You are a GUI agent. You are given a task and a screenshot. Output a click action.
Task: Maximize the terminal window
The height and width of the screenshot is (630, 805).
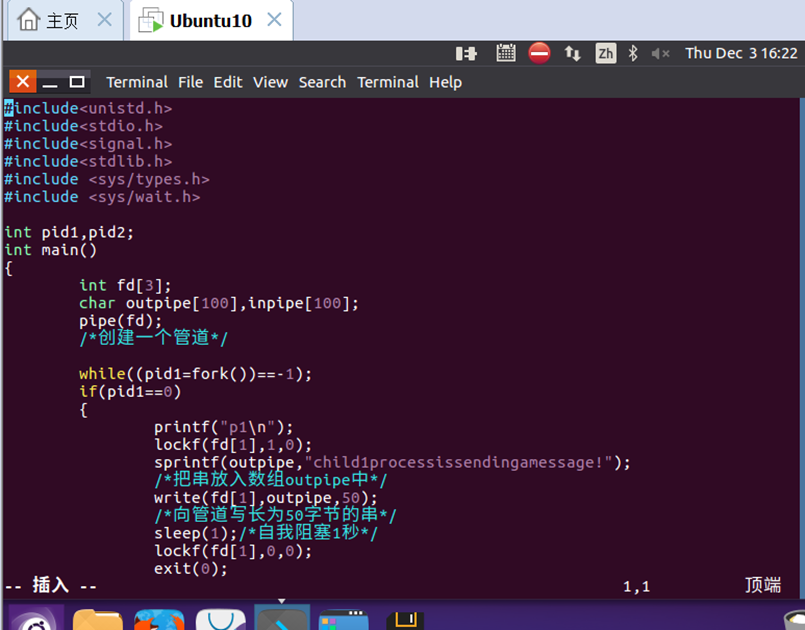pyautogui.click(x=77, y=82)
